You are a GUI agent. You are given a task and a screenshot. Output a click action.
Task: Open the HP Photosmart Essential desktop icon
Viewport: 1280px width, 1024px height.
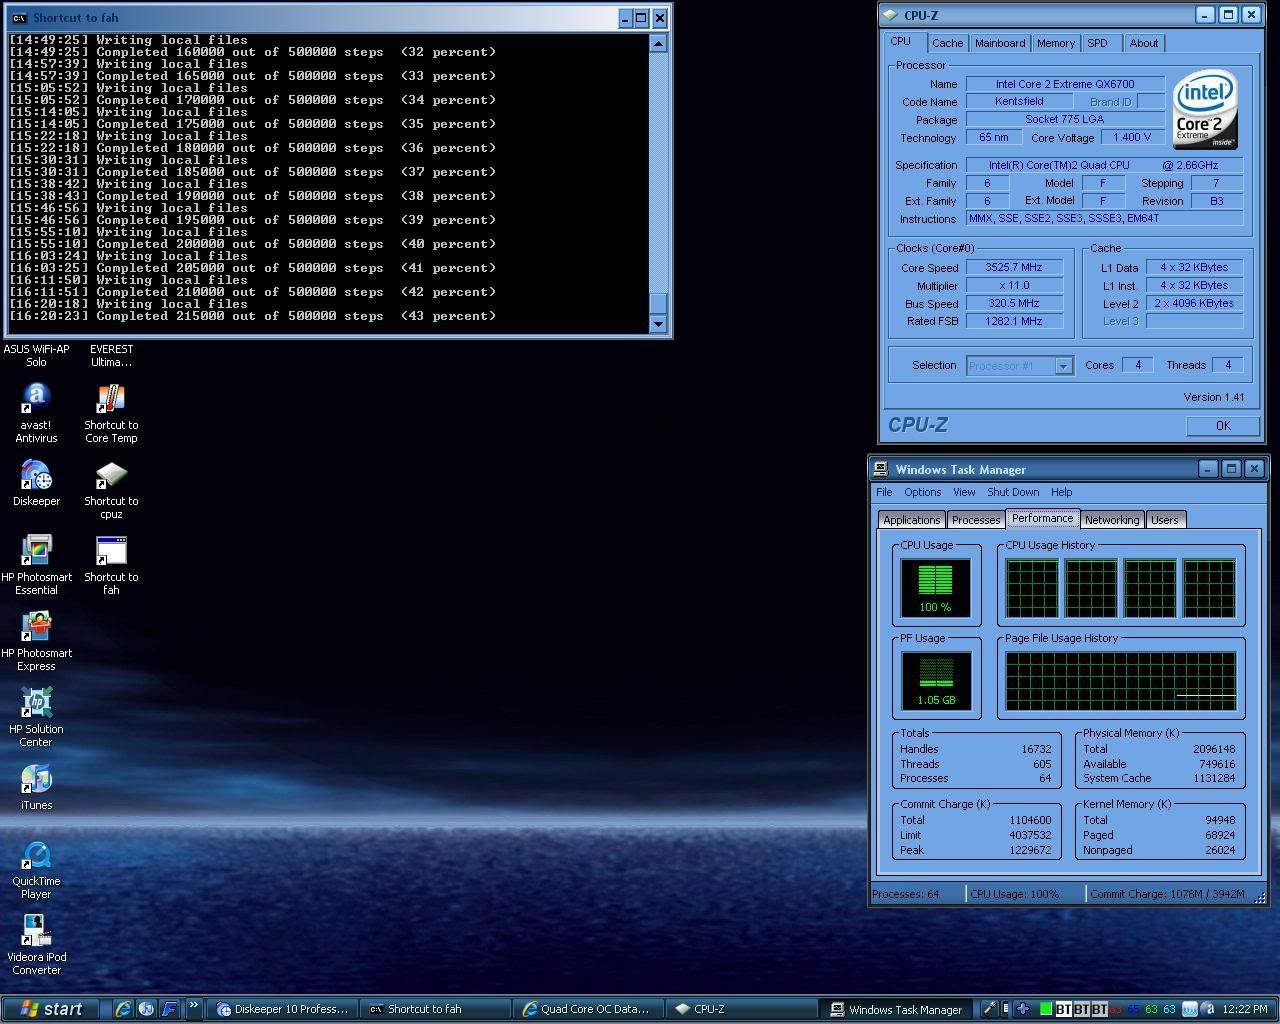click(x=36, y=565)
